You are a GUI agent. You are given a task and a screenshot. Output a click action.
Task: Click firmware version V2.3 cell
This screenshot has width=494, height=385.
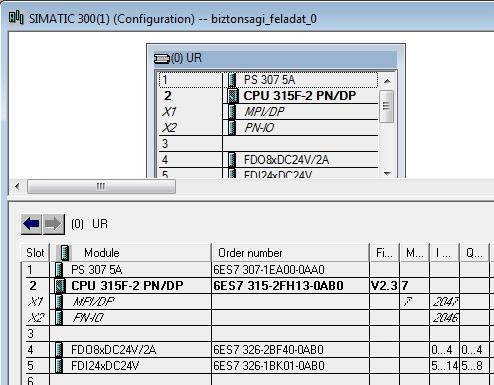384,286
